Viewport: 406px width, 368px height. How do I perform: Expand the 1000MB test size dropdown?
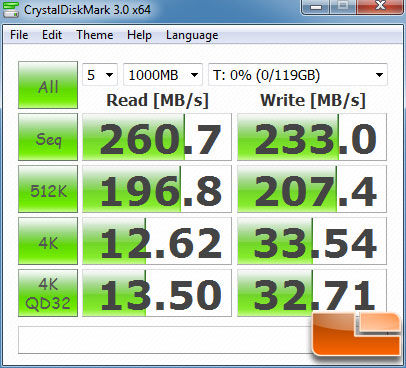pyautogui.click(x=163, y=75)
